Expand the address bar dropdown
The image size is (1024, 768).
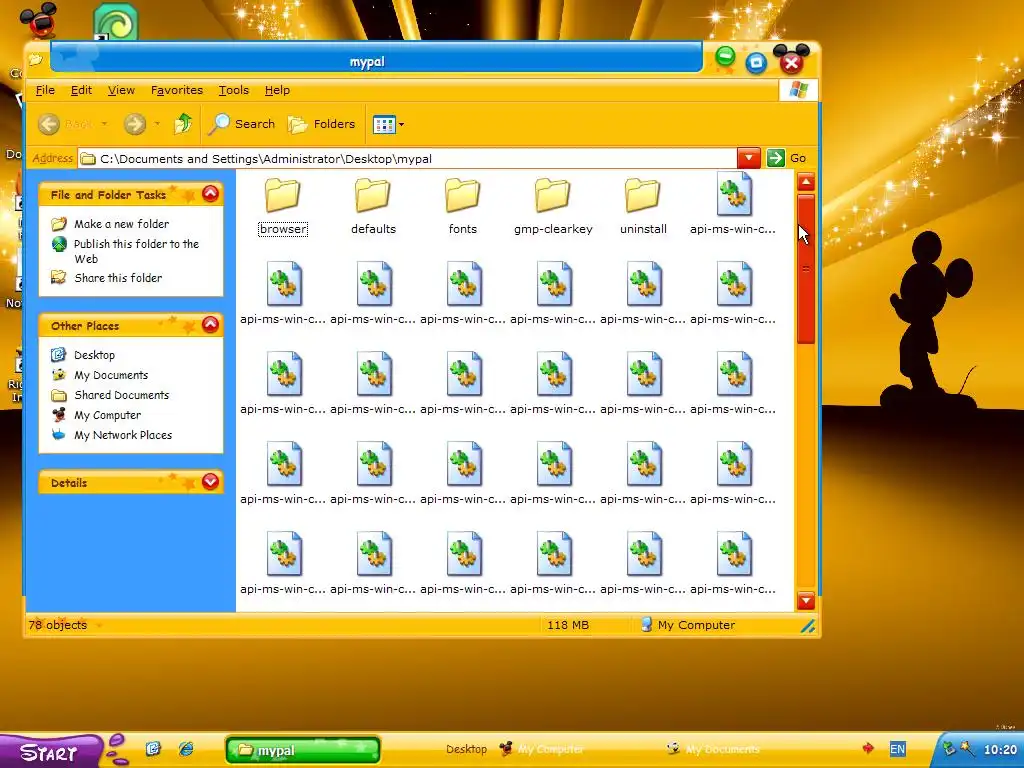tap(748, 158)
